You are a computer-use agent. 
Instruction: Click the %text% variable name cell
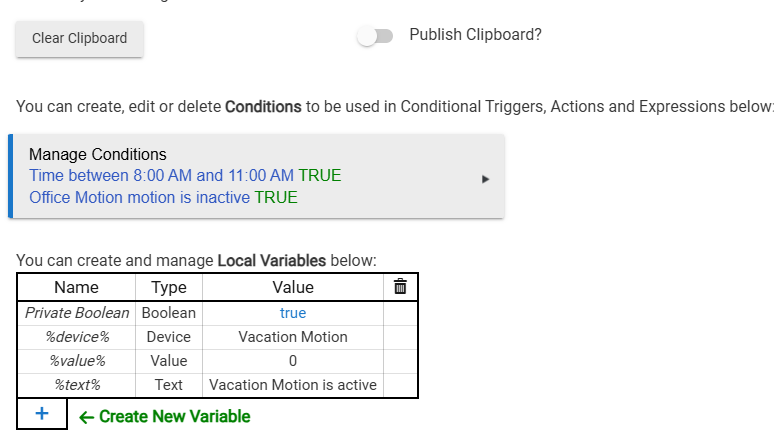click(77, 385)
